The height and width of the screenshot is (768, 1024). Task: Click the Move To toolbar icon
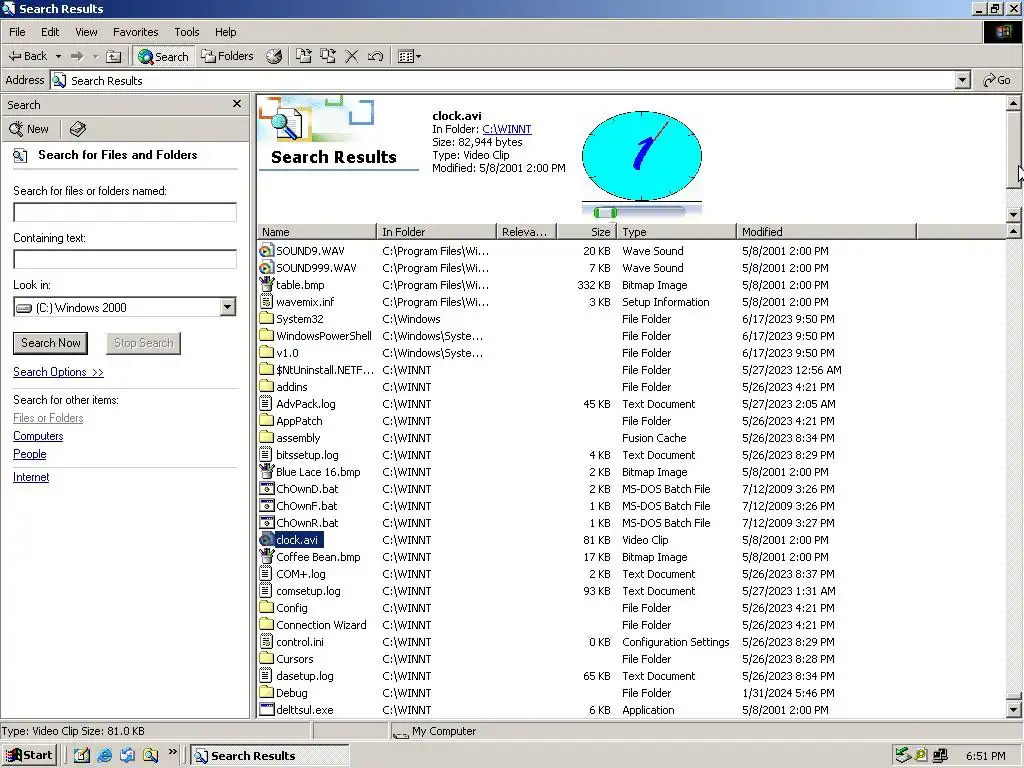pos(304,56)
